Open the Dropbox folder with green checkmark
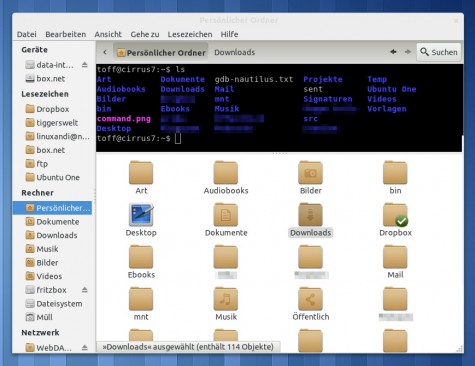This screenshot has width=475, height=366. click(395, 215)
